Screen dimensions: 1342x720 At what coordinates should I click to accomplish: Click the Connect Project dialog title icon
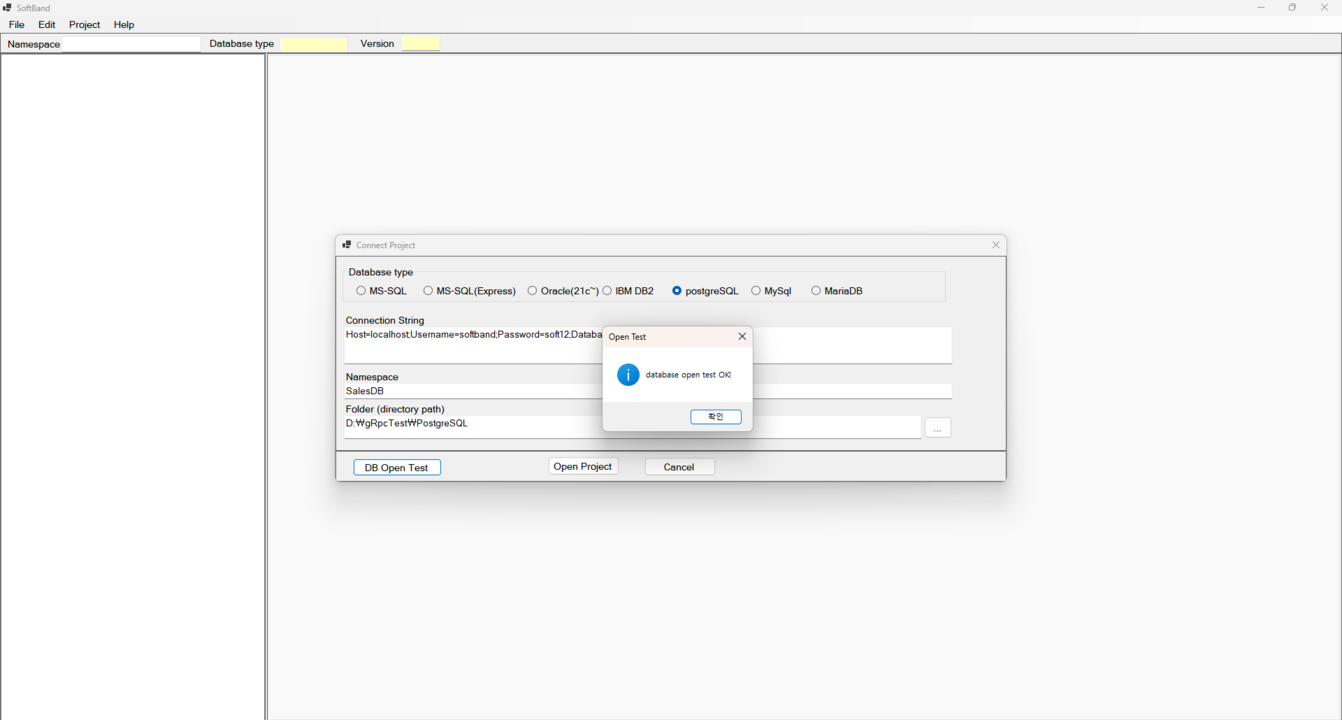[x=347, y=245]
